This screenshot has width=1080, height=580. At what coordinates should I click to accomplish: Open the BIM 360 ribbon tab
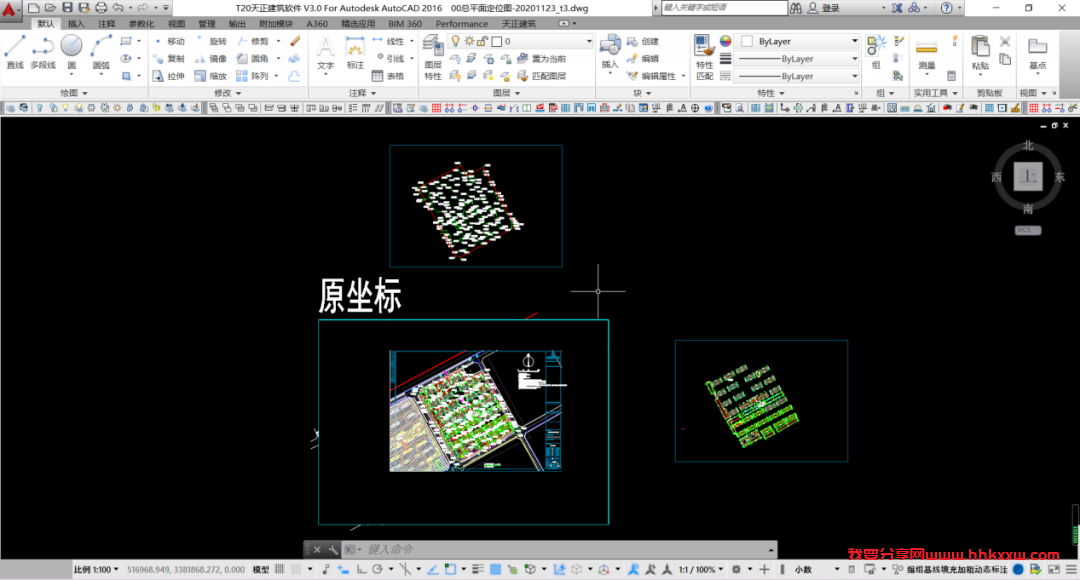[405, 23]
